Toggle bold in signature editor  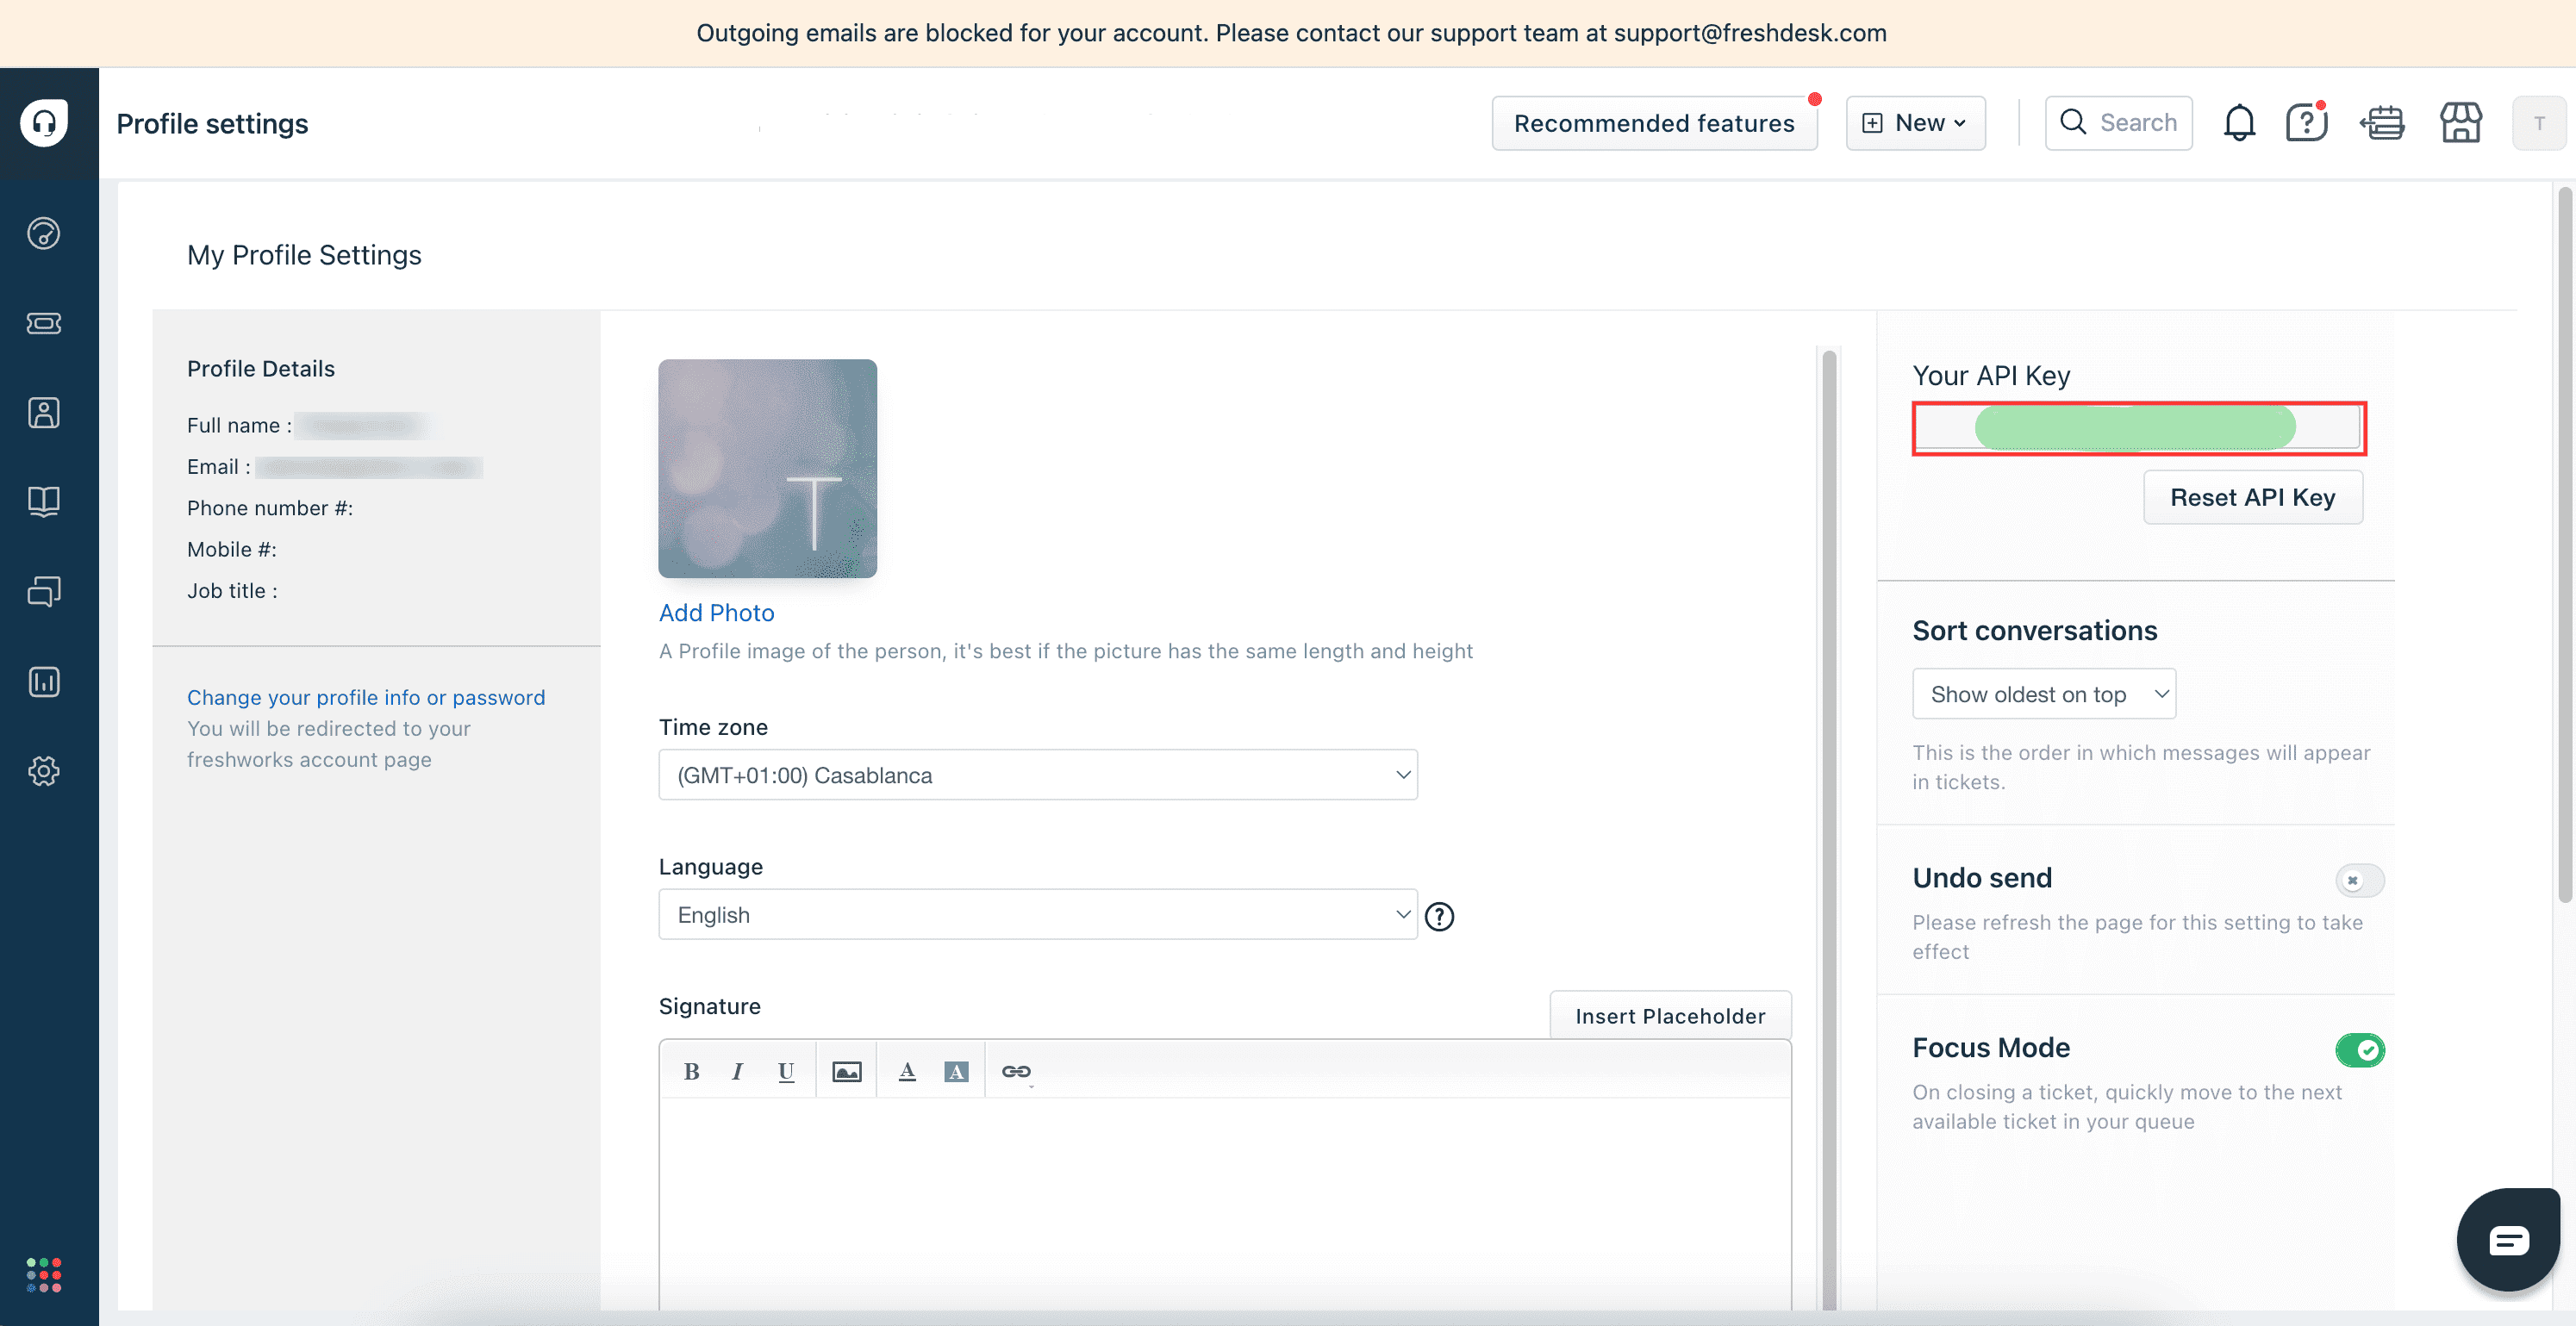[691, 1072]
